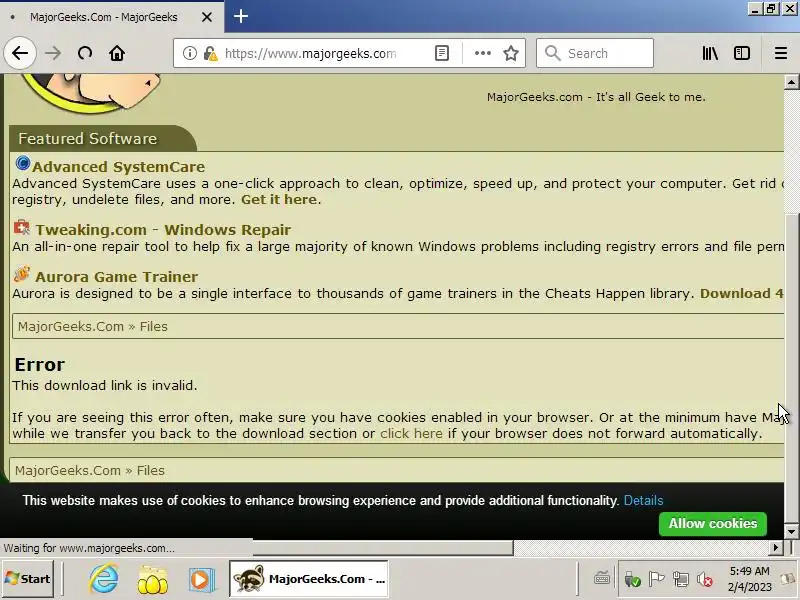Close the MajorGeeks.Com tab
800x600 pixels.
click(x=207, y=17)
